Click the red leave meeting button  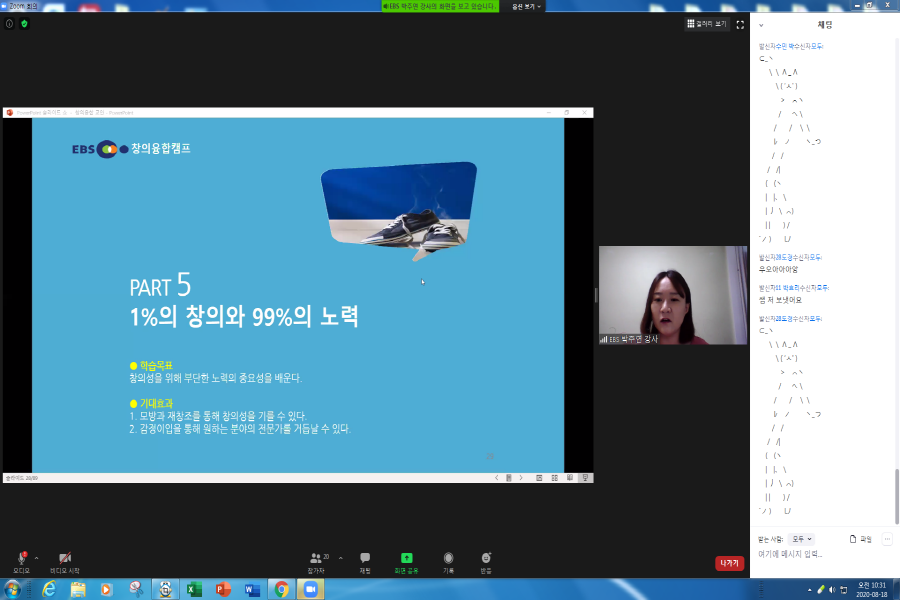729,563
